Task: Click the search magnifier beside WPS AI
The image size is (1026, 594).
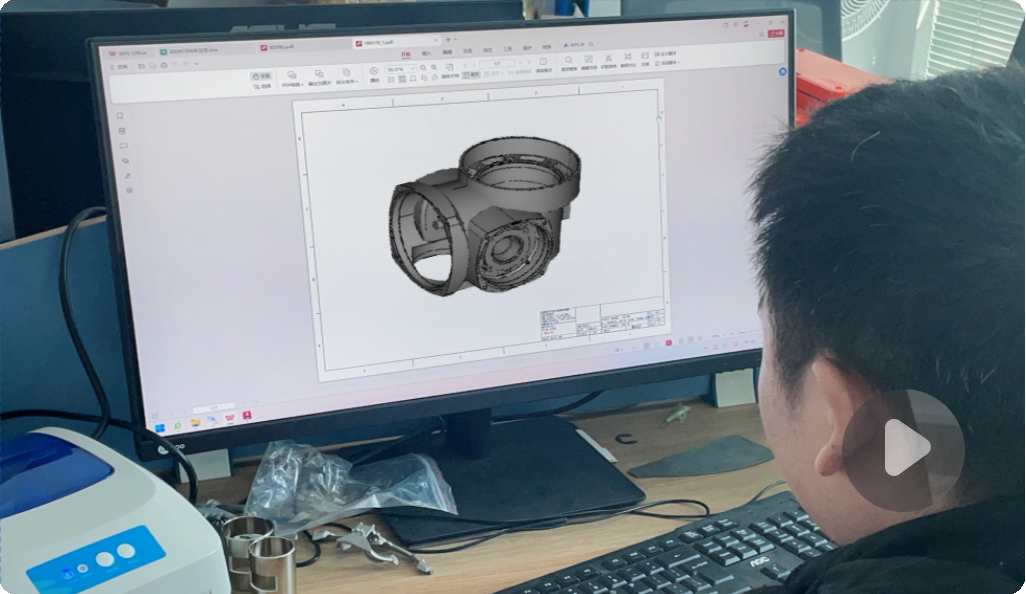Action: click(592, 44)
